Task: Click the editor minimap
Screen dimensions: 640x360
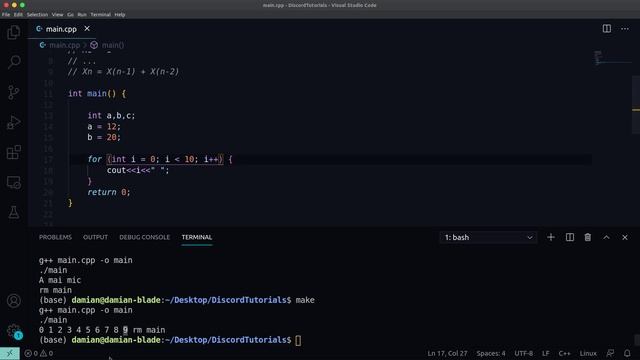Action: pos(612,58)
